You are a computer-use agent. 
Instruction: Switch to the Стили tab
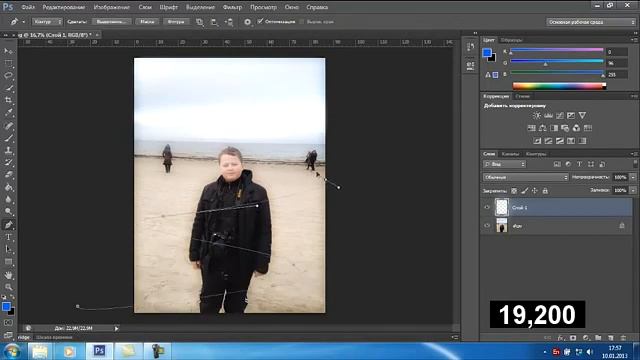click(522, 96)
